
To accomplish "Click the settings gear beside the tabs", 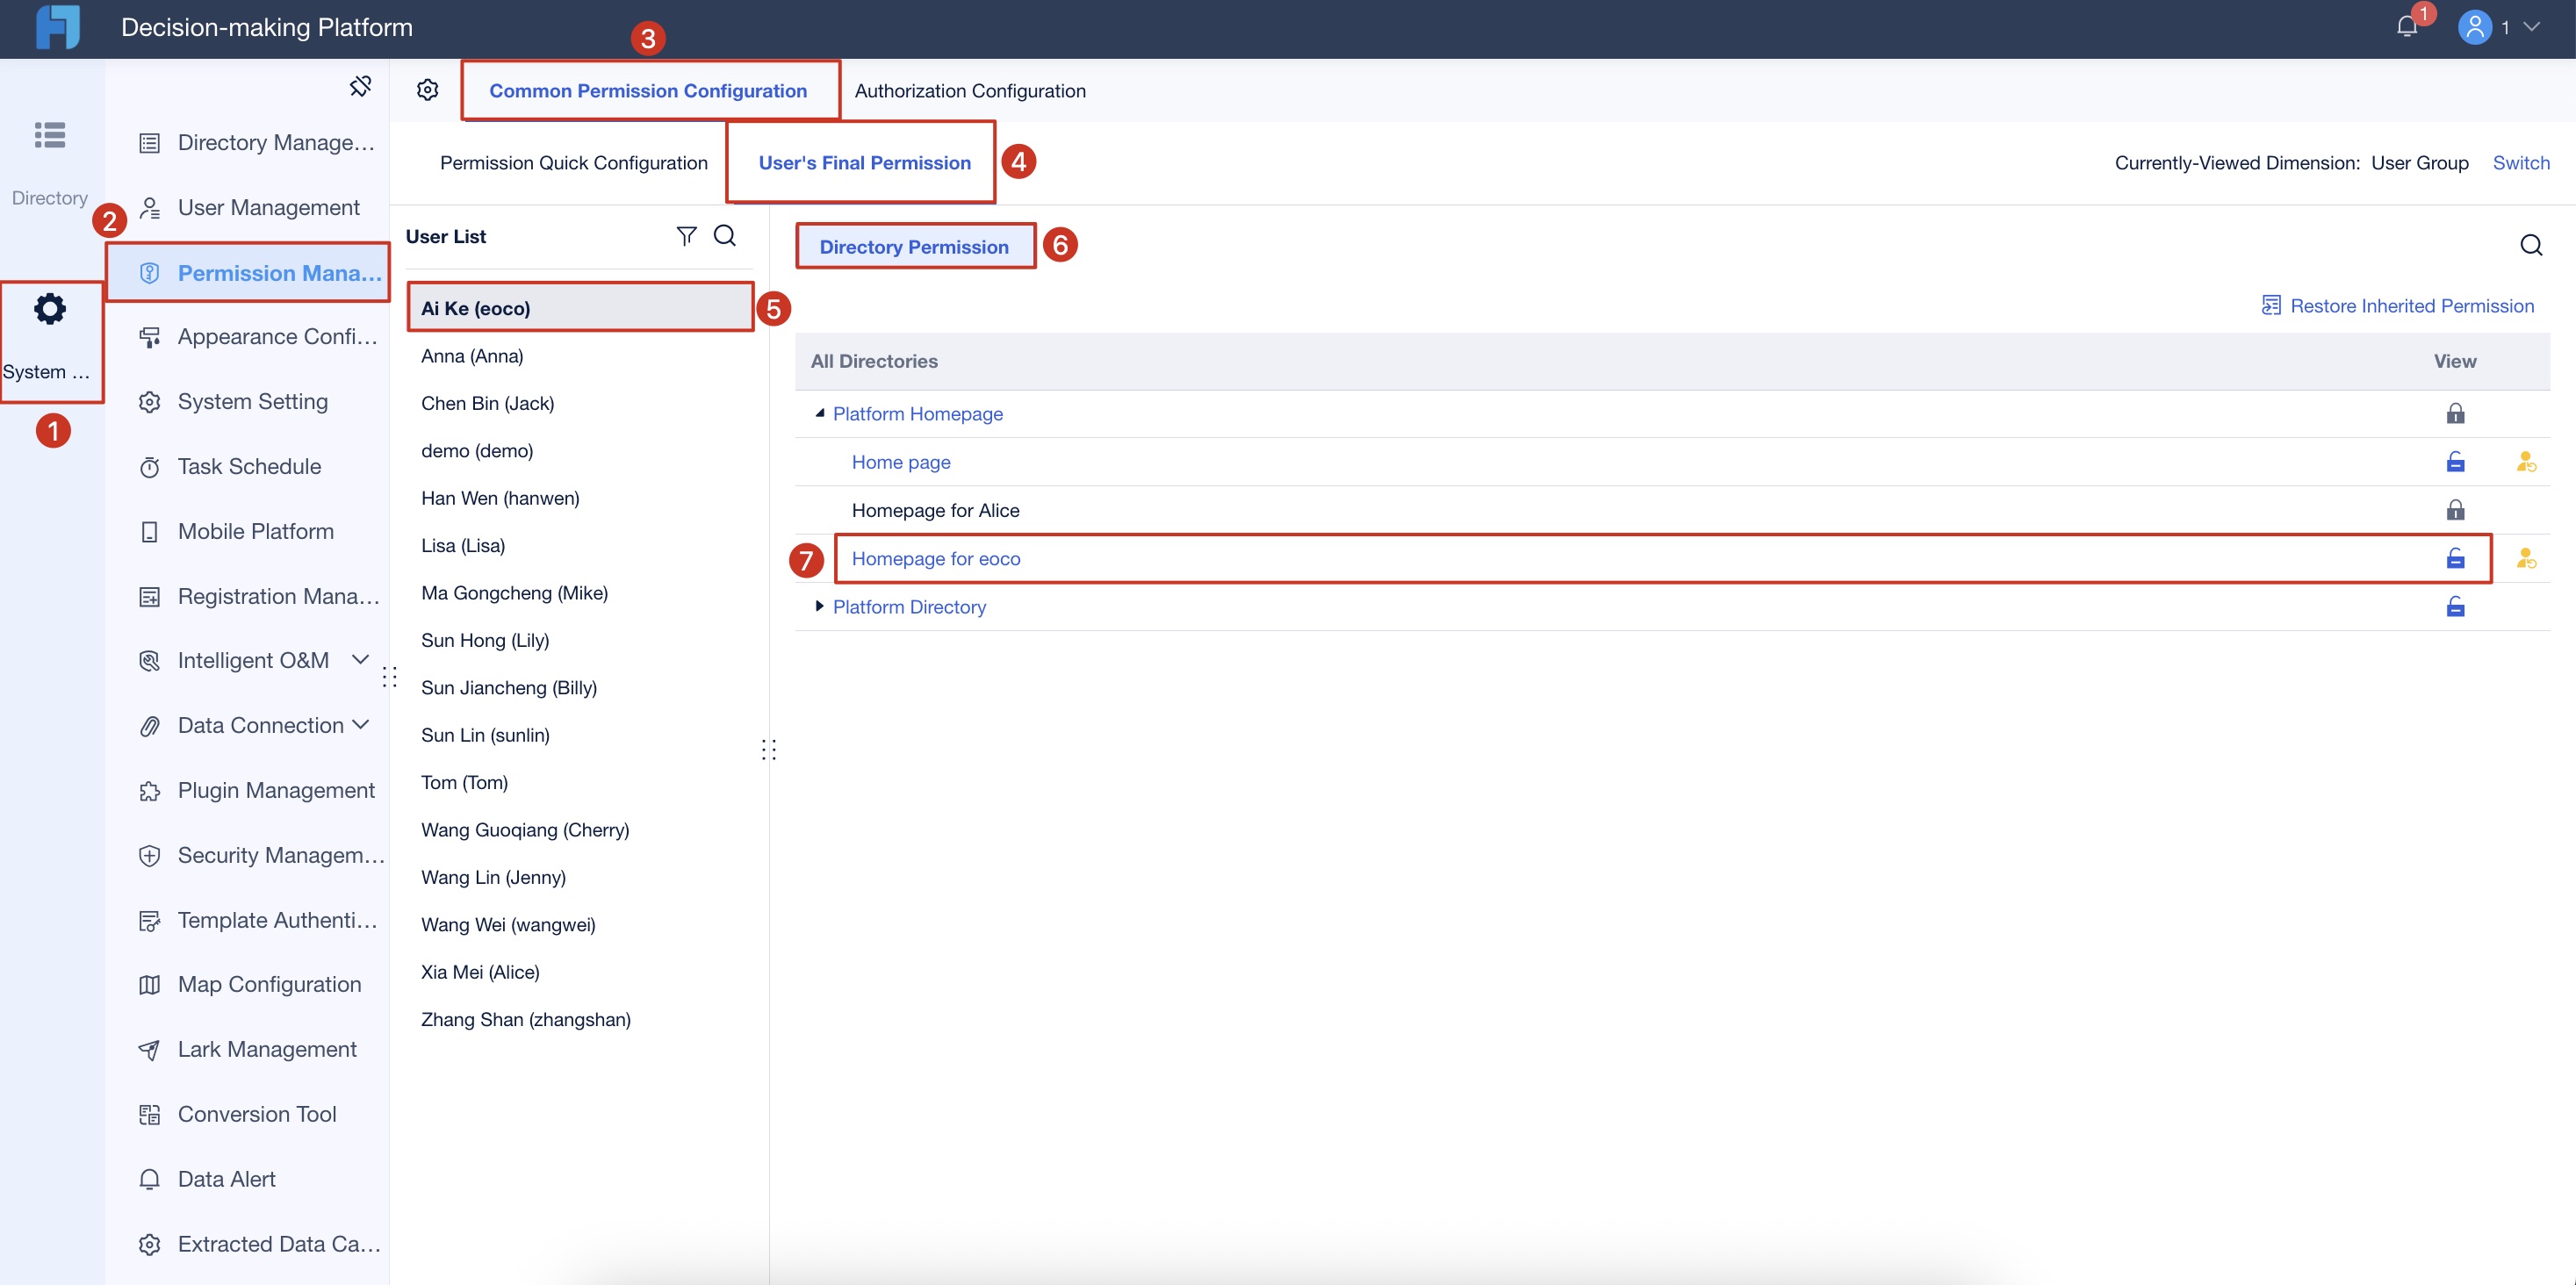I will (428, 90).
